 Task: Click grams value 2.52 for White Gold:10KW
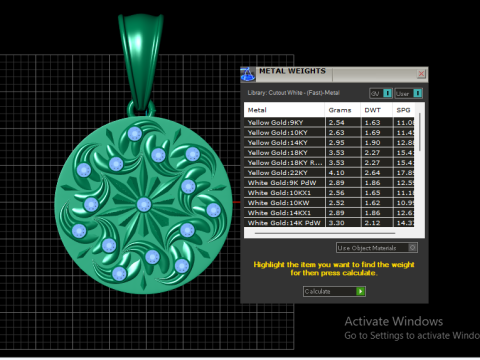(x=337, y=203)
